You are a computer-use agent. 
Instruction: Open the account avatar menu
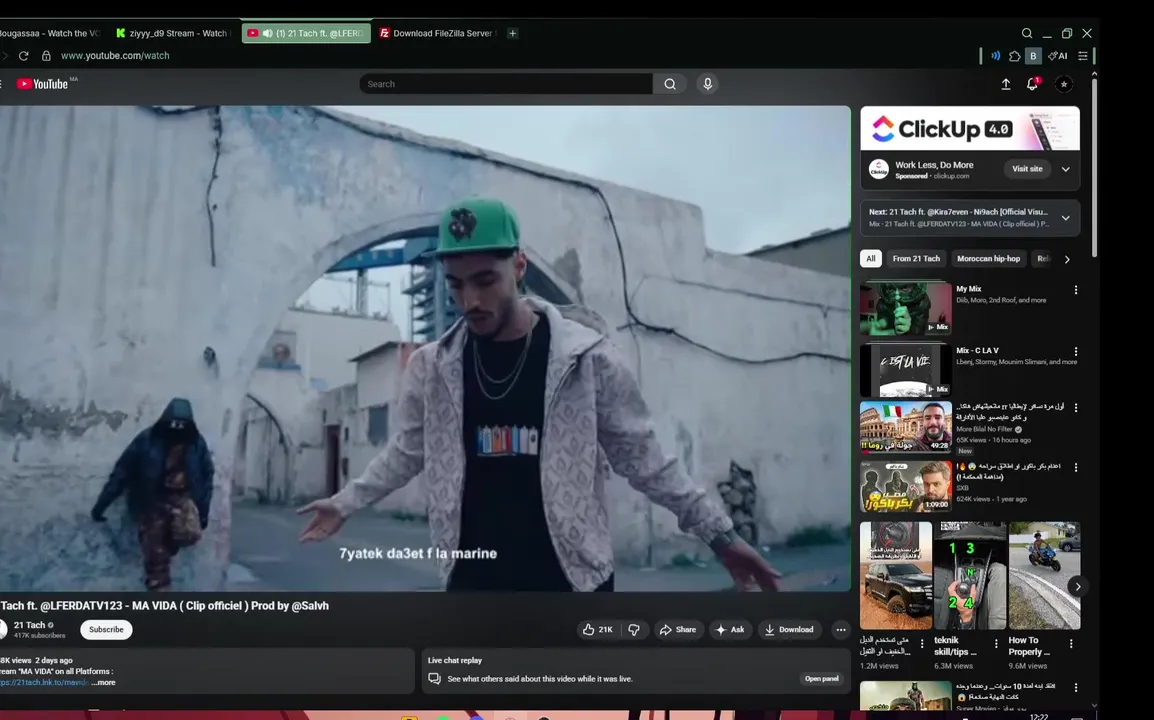tap(1063, 85)
